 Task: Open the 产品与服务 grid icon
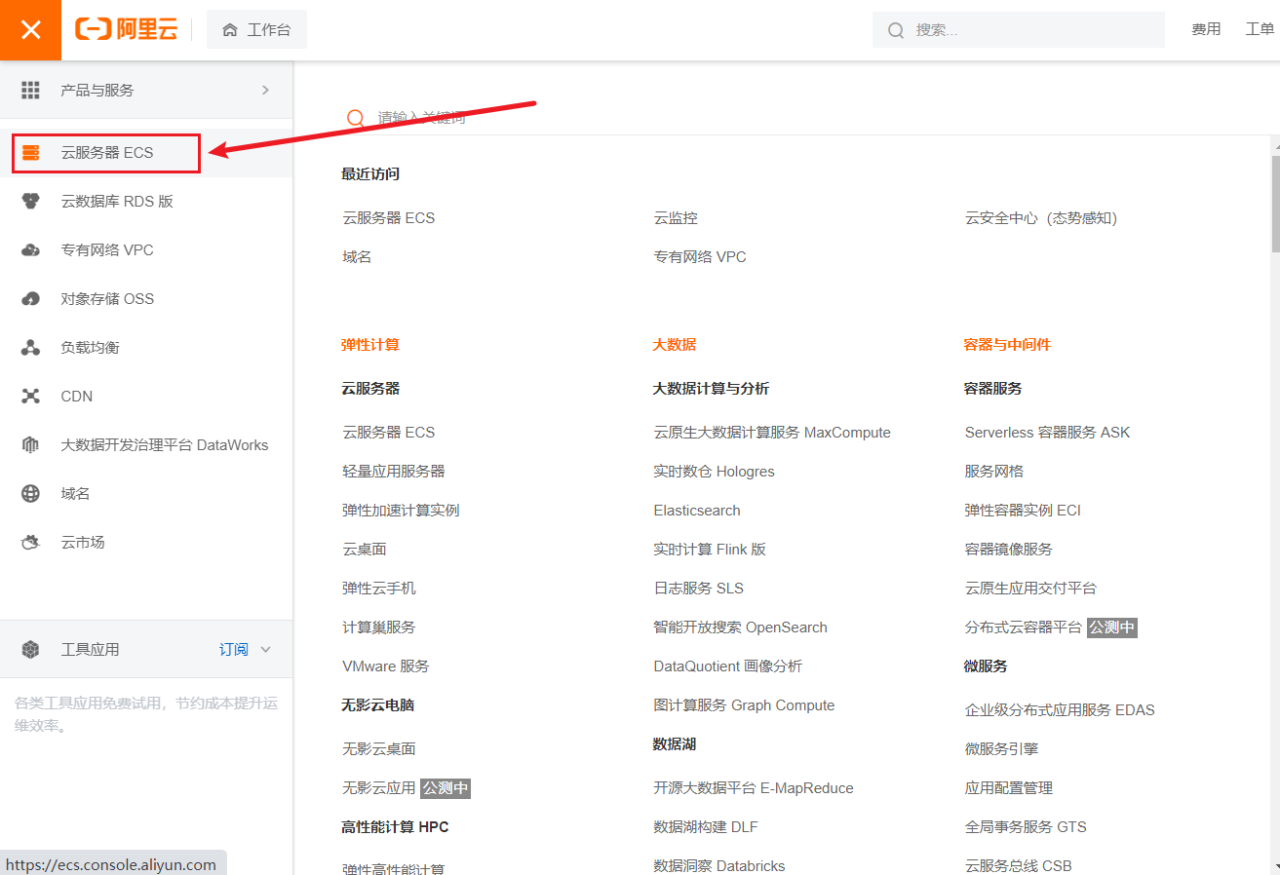coord(30,90)
